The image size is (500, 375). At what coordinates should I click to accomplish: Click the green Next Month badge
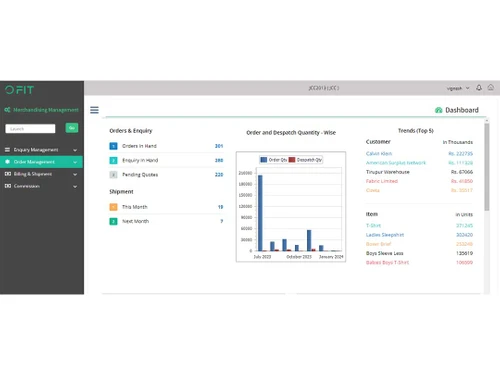(113, 221)
